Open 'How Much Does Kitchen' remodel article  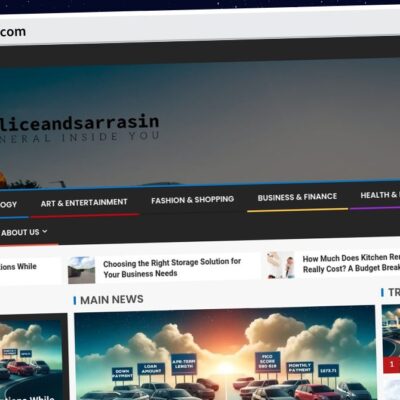[351, 263]
